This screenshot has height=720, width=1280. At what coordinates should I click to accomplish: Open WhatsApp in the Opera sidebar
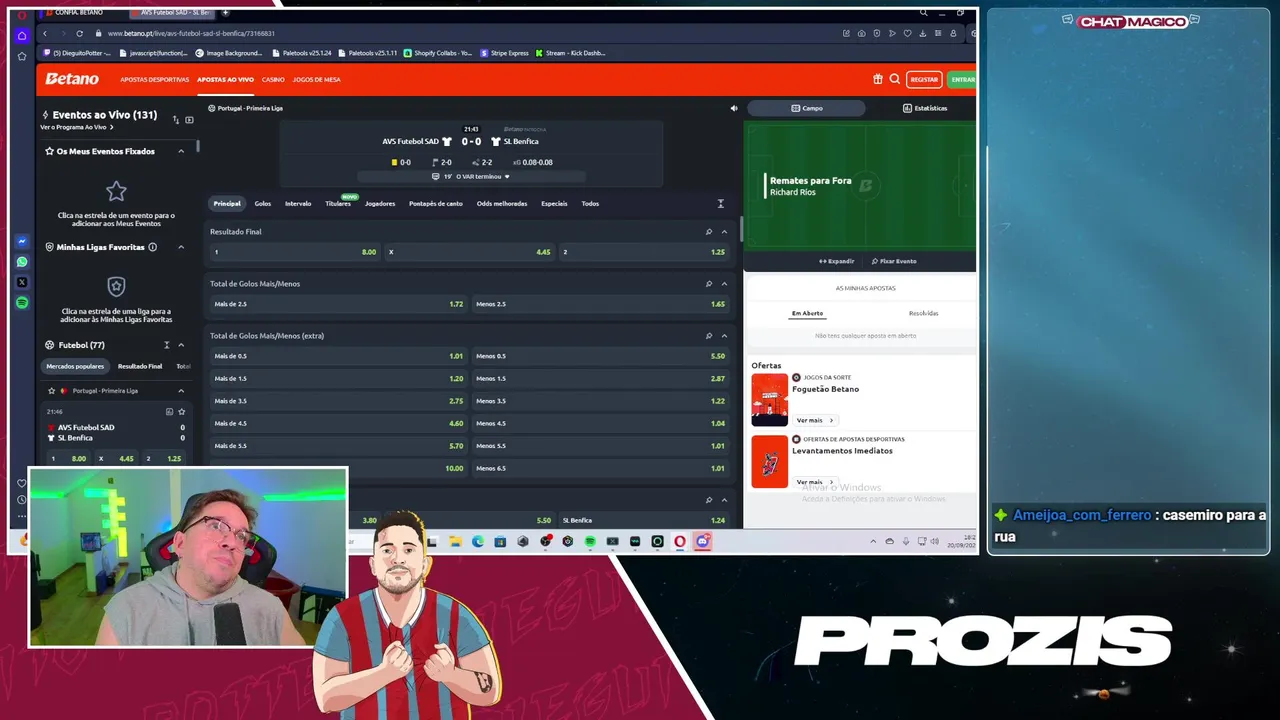22,262
